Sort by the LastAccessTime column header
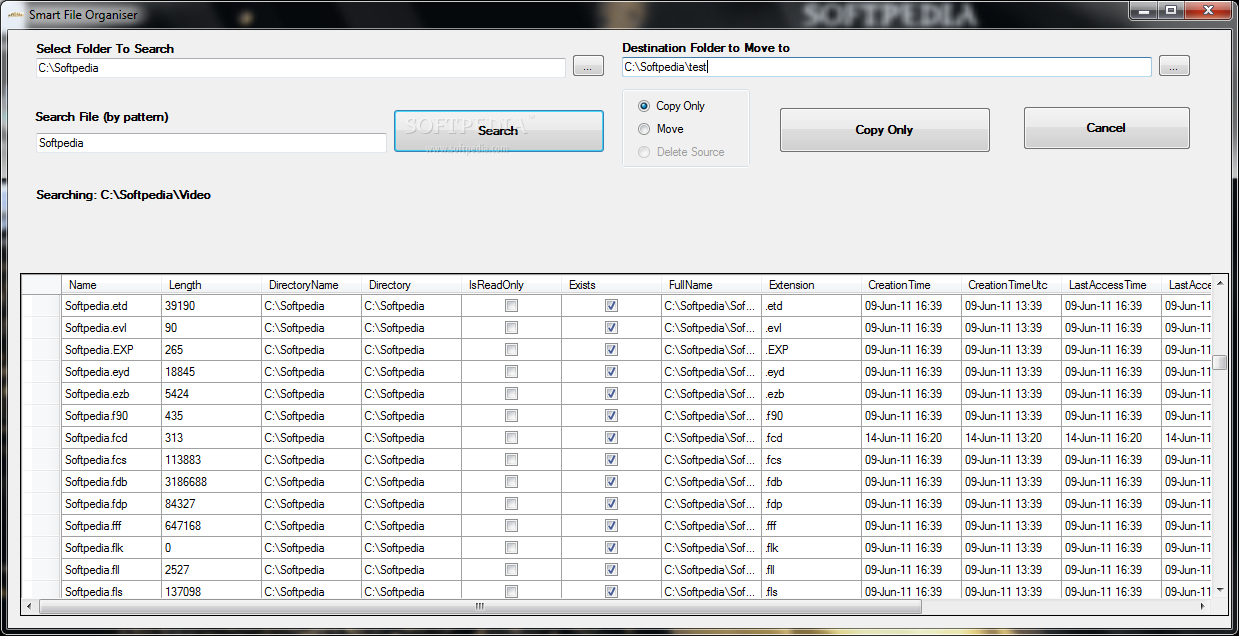The image size is (1239, 636). (x=1111, y=285)
